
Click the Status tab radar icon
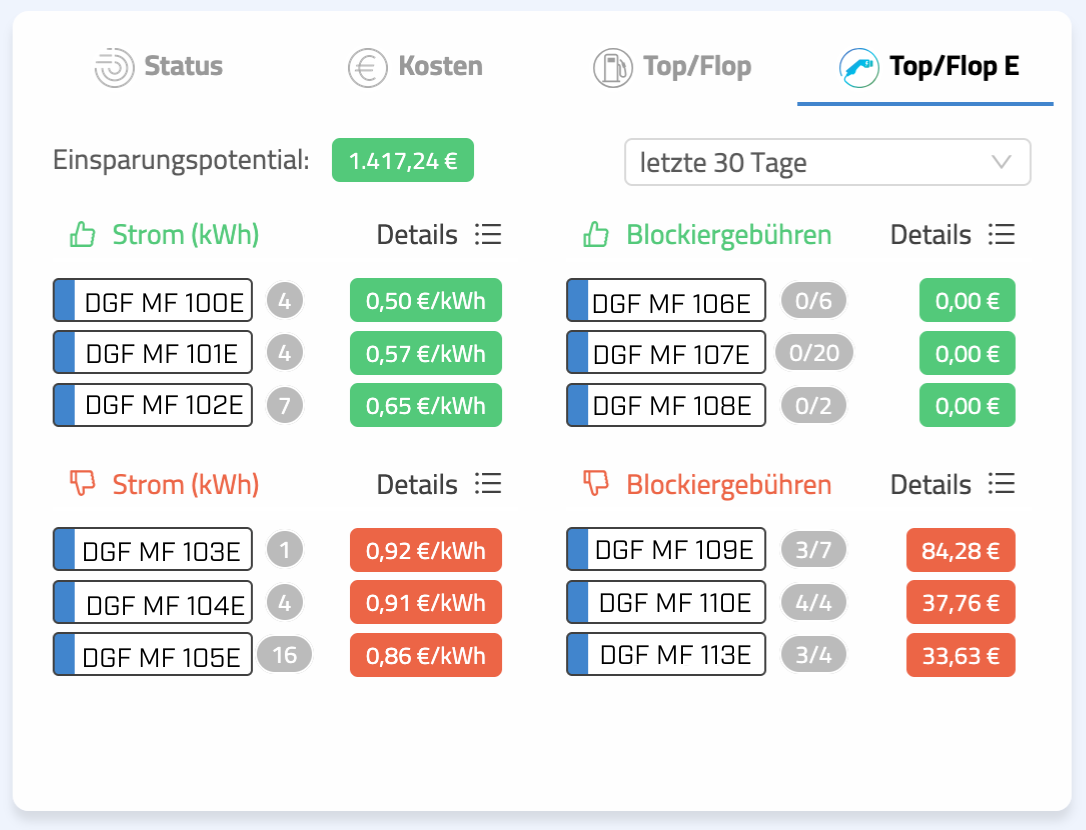pos(113,68)
